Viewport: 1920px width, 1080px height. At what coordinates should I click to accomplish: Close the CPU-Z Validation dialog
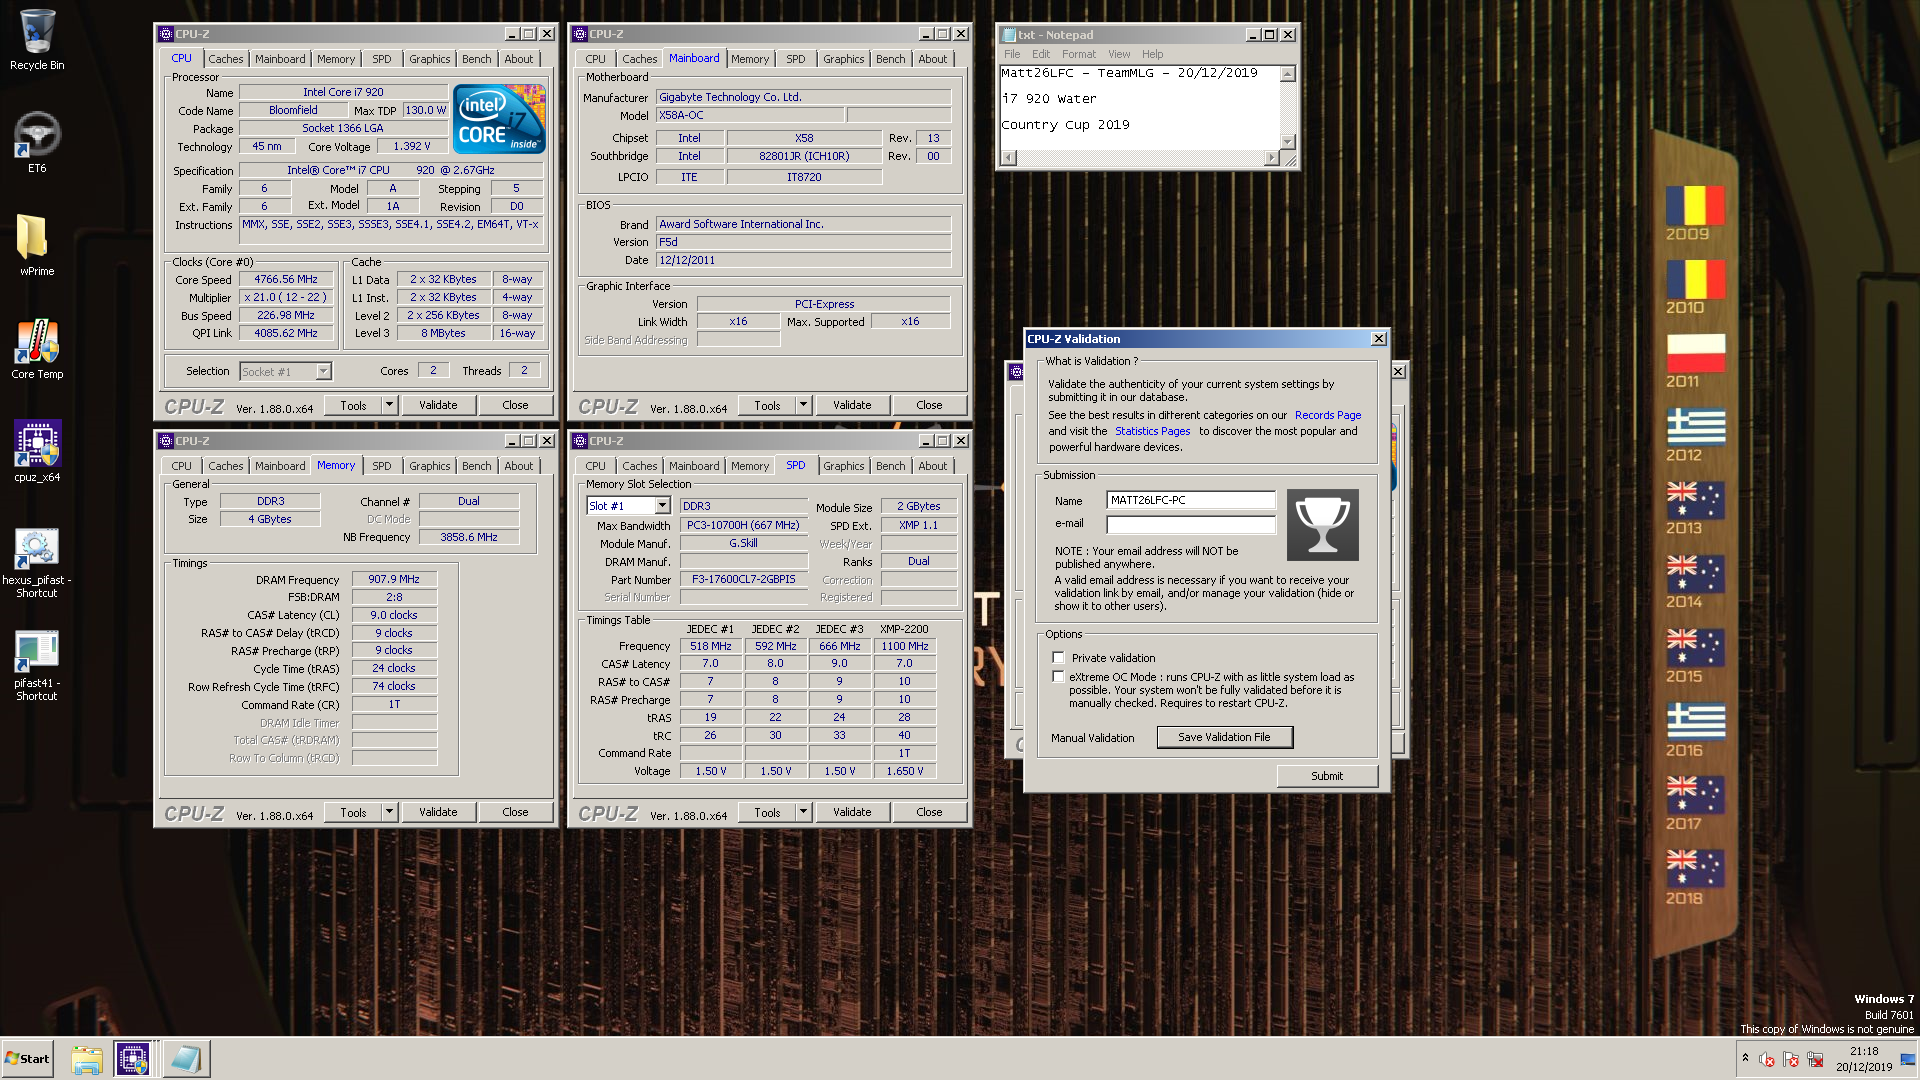(1378, 339)
